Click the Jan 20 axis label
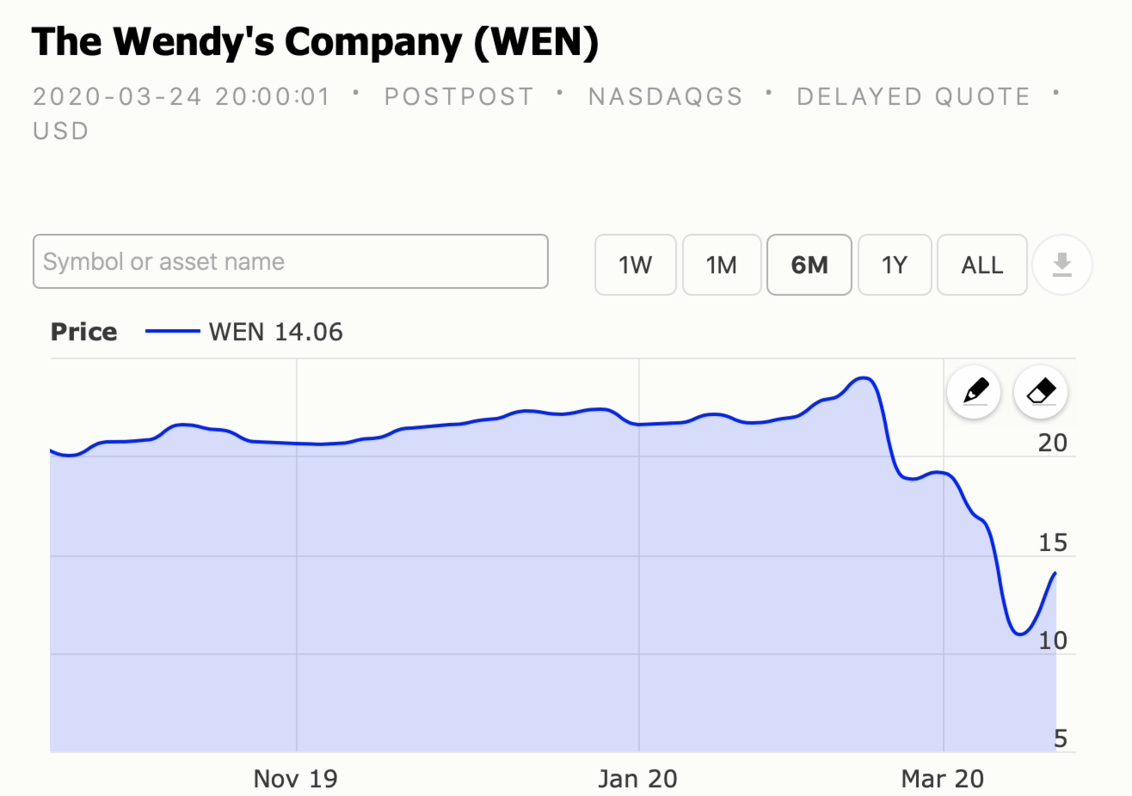 637,777
